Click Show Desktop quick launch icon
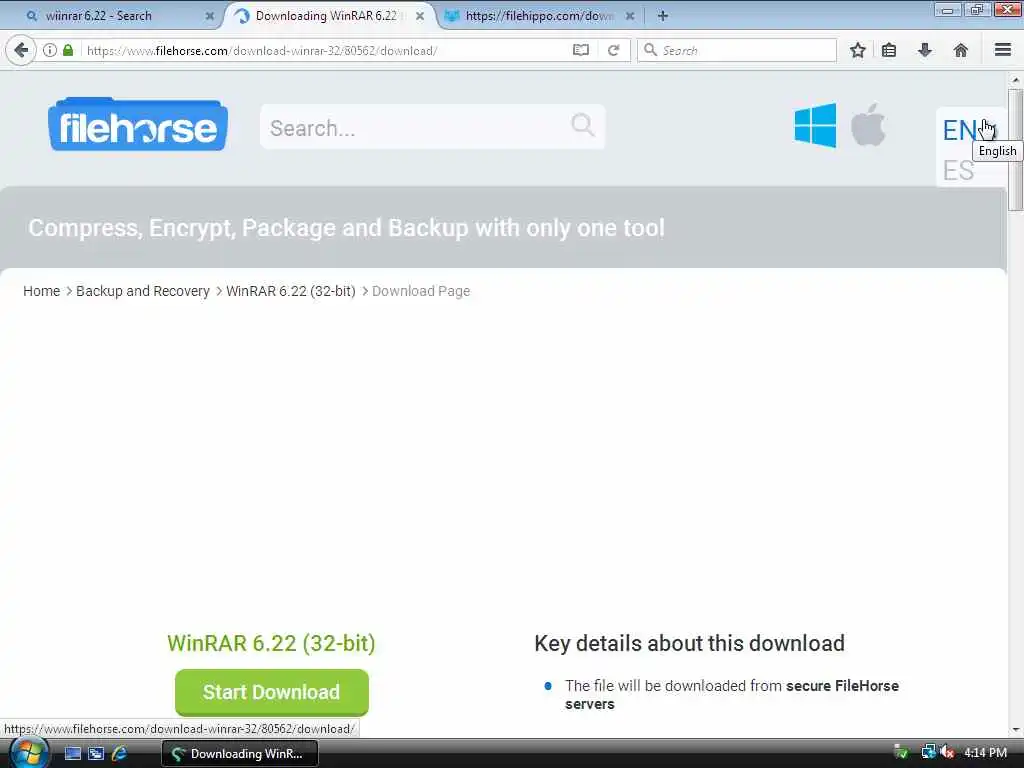This screenshot has height=768, width=1024. 72,754
